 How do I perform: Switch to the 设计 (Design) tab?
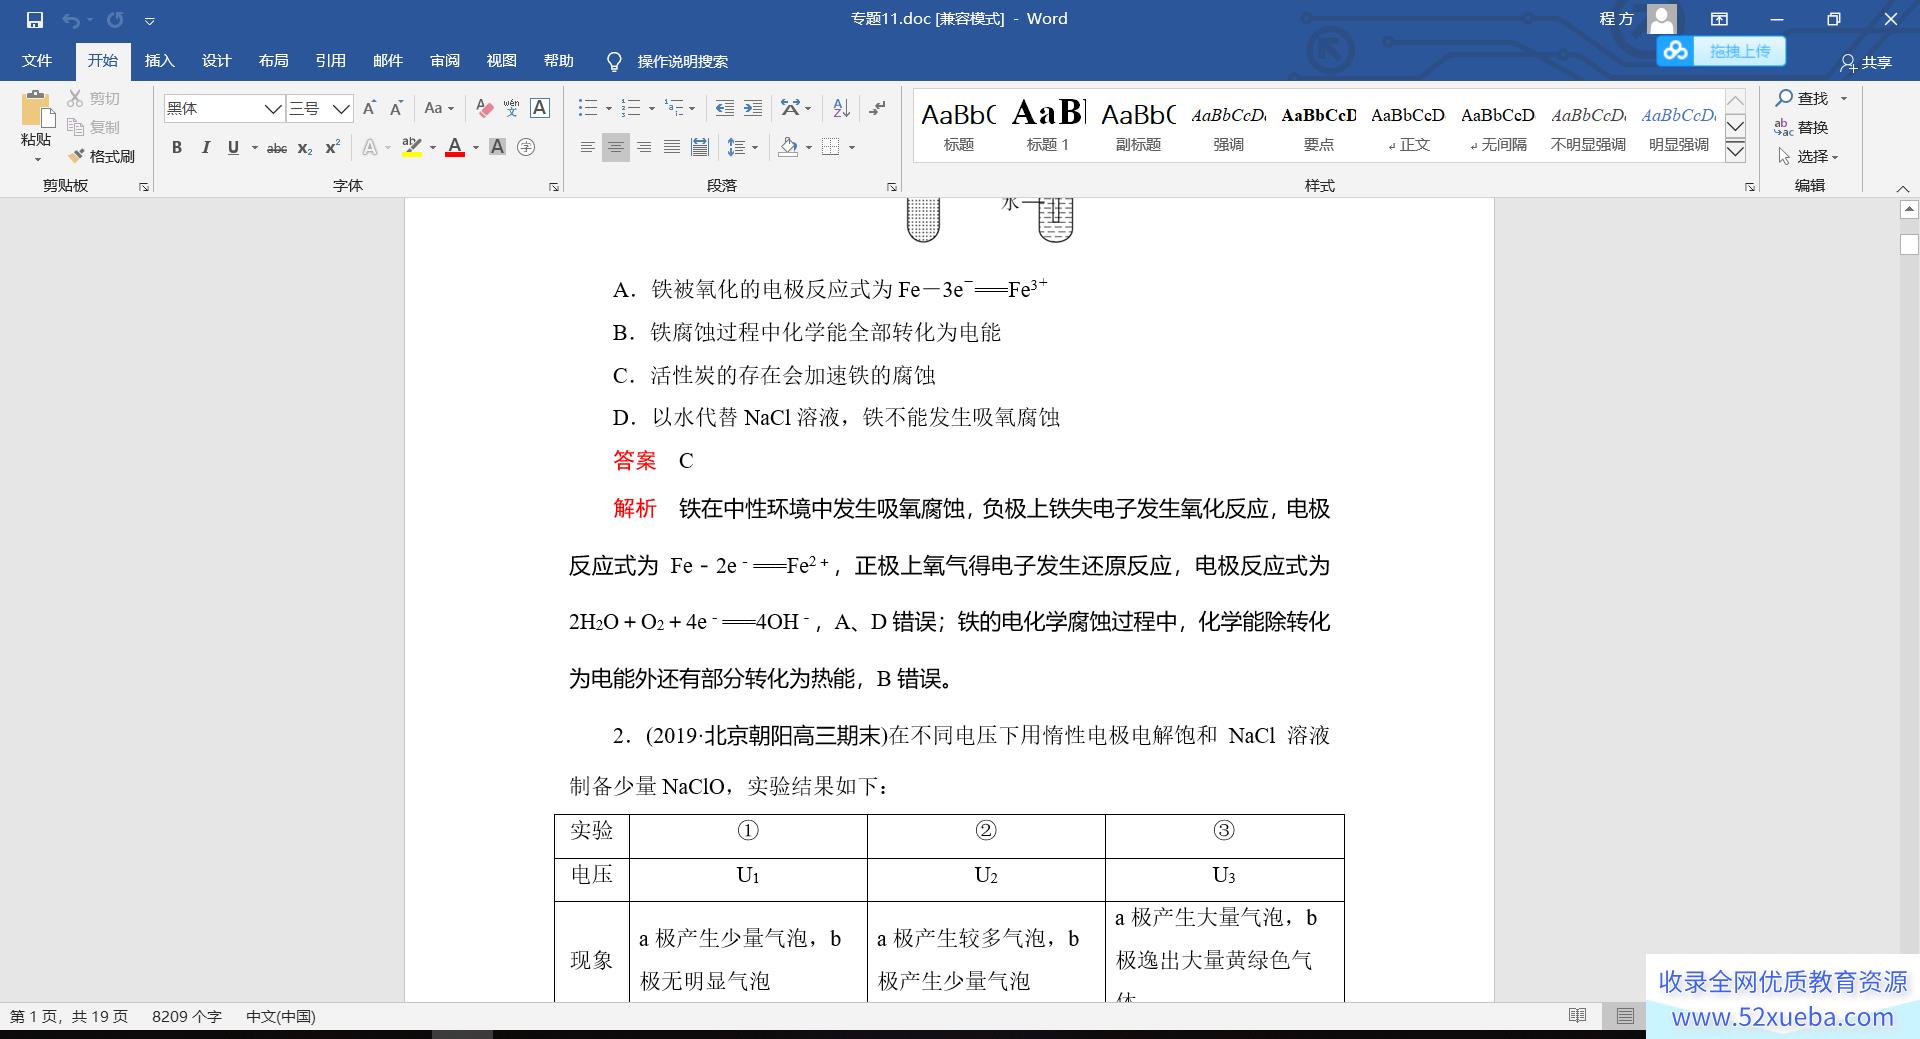[216, 61]
